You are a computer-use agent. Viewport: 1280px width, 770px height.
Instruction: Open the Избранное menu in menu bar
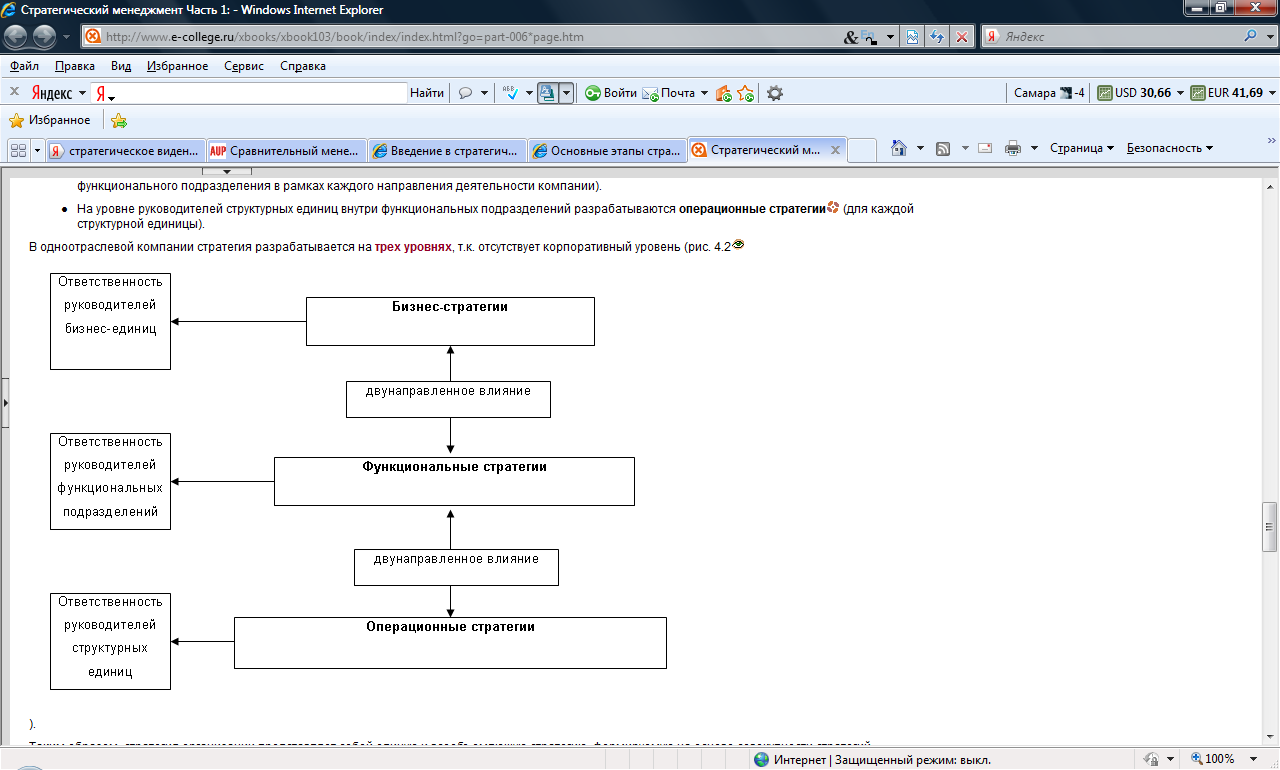[177, 66]
